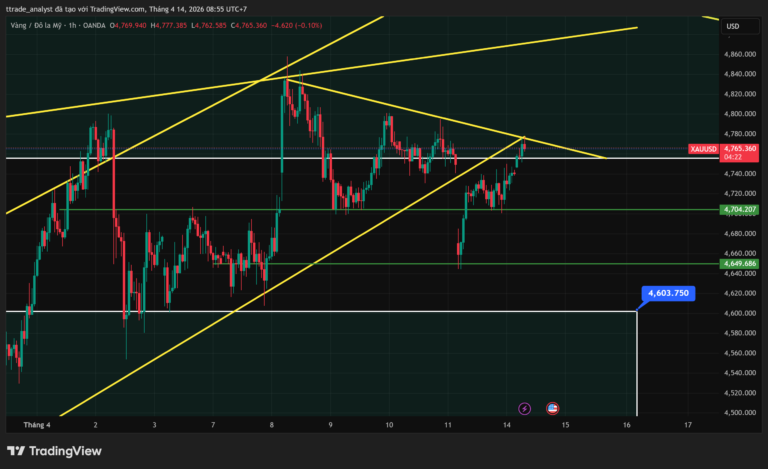Click date 16 on the time axis
This screenshot has height=469, width=768.
pos(626,425)
